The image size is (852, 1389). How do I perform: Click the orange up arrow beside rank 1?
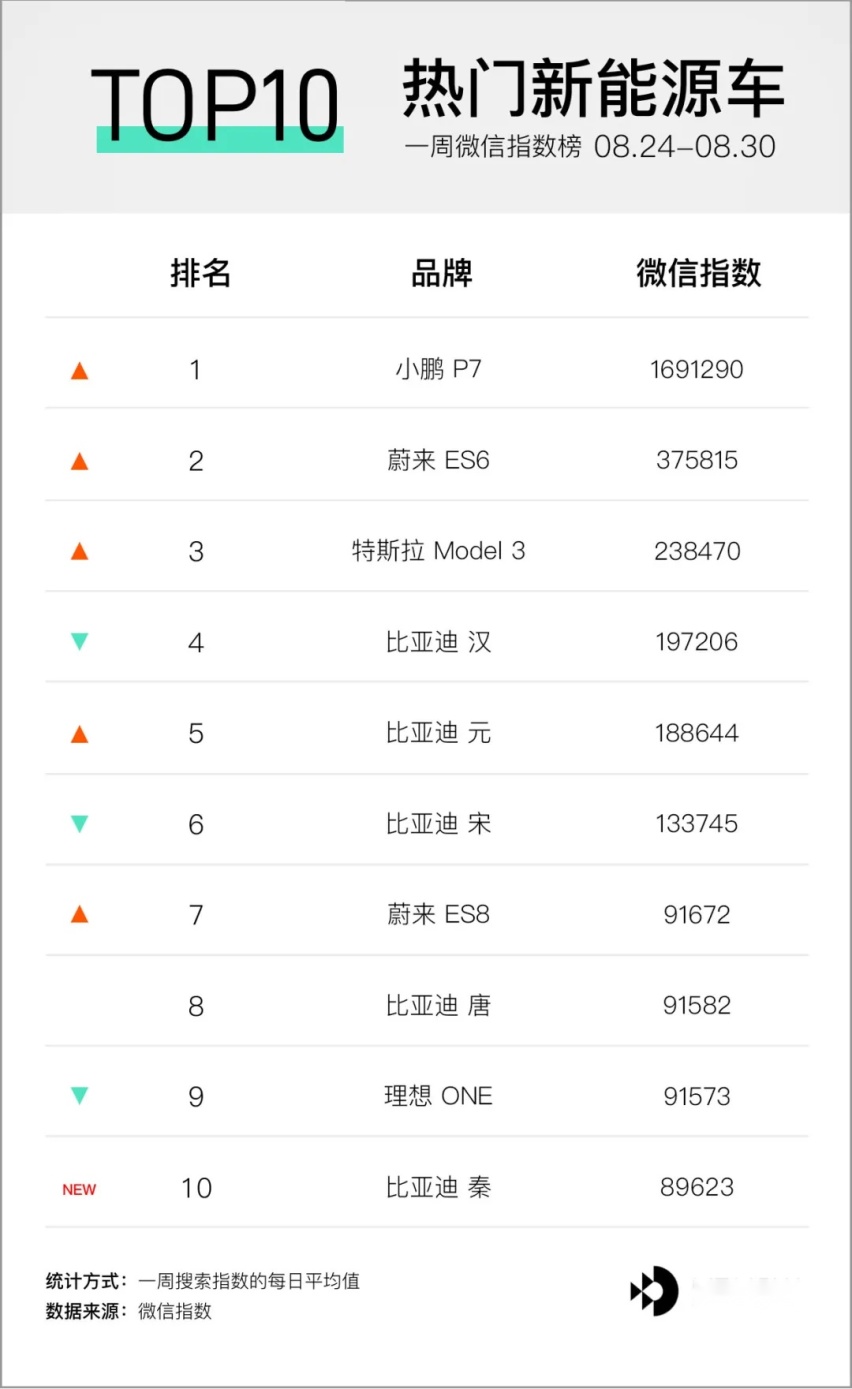click(x=80, y=371)
